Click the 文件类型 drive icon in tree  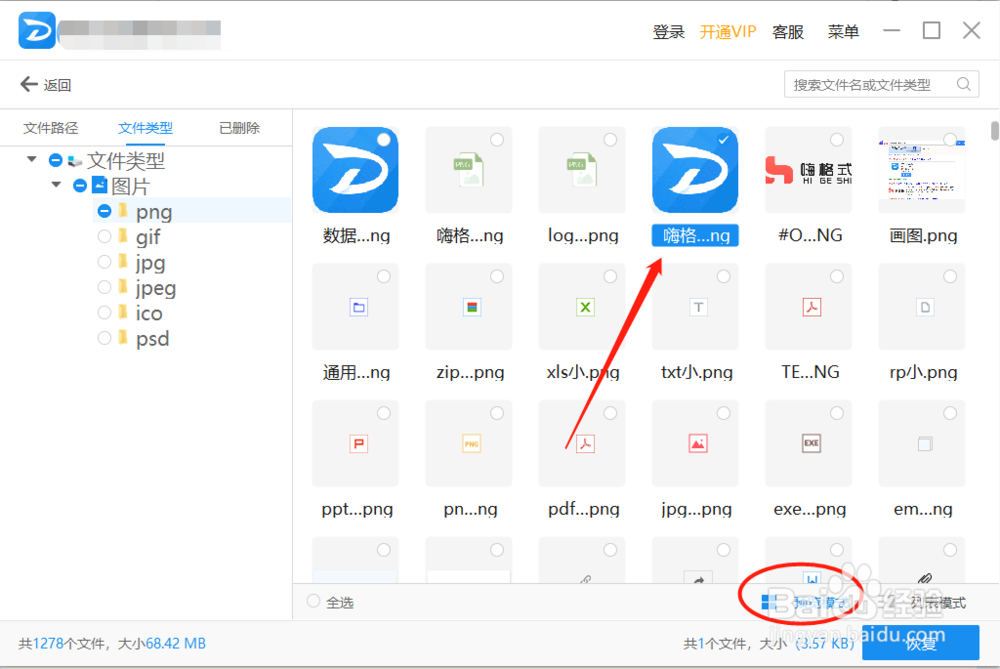75,161
